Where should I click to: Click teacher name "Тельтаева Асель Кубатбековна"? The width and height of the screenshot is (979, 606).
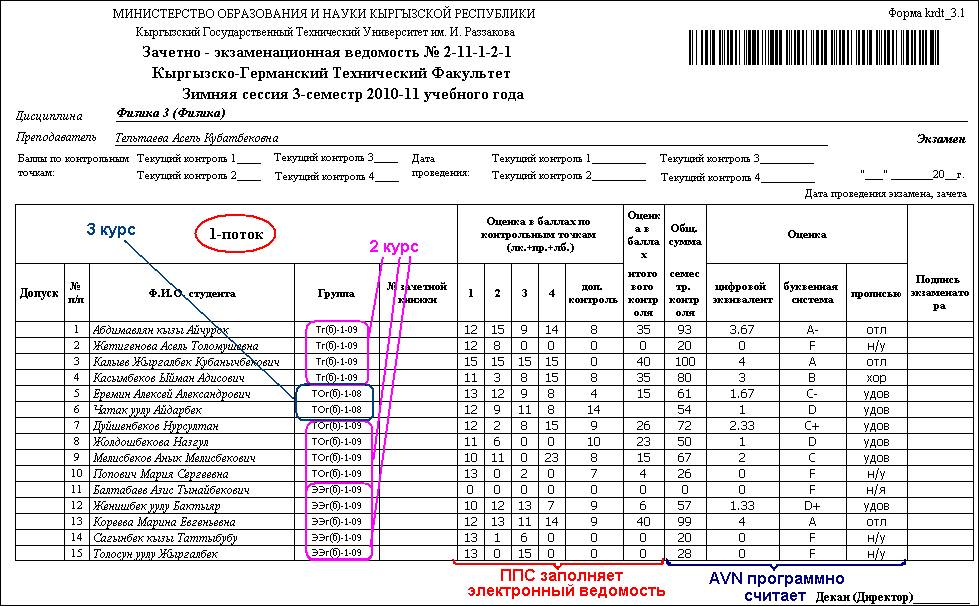[x=196, y=138]
